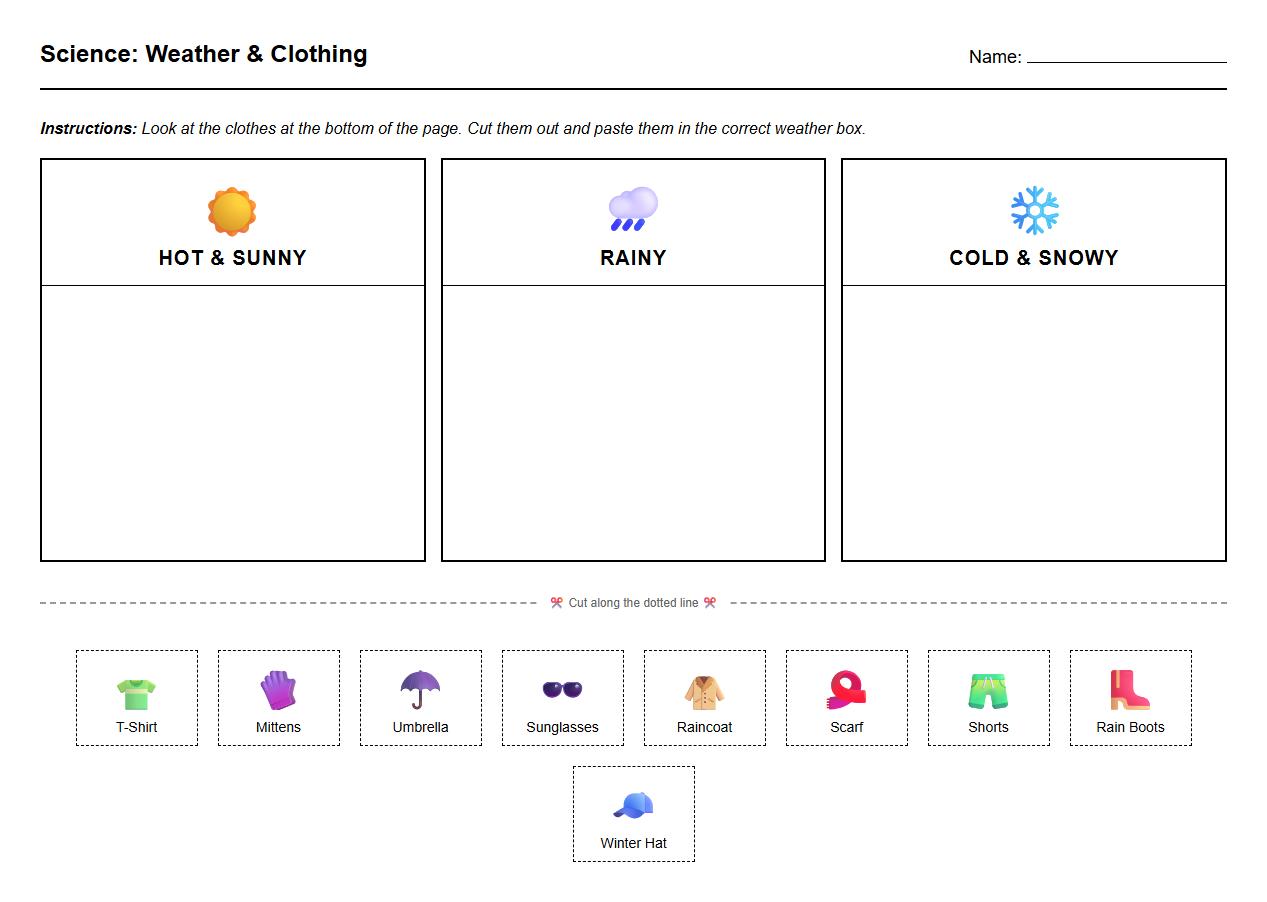
Task: Click the sun icon above HOT & SUNNY
Action: [x=232, y=210]
